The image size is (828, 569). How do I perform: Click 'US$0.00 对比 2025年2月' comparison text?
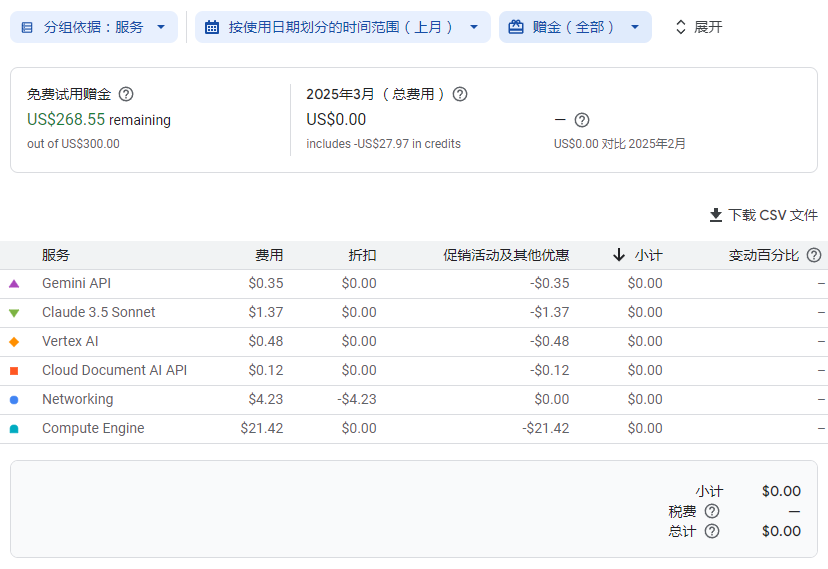[x=619, y=144]
